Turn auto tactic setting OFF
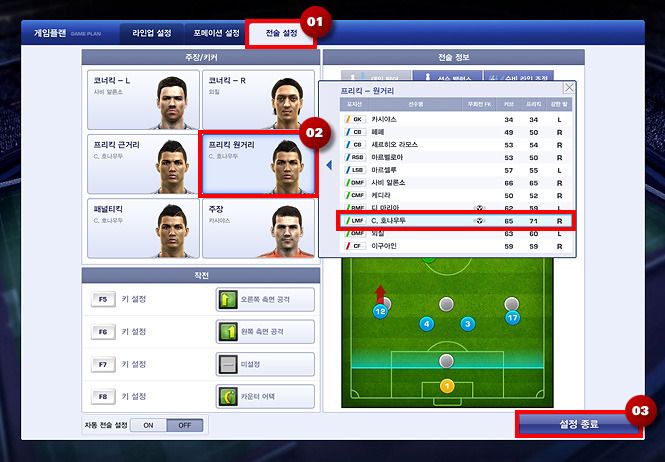 (x=184, y=425)
